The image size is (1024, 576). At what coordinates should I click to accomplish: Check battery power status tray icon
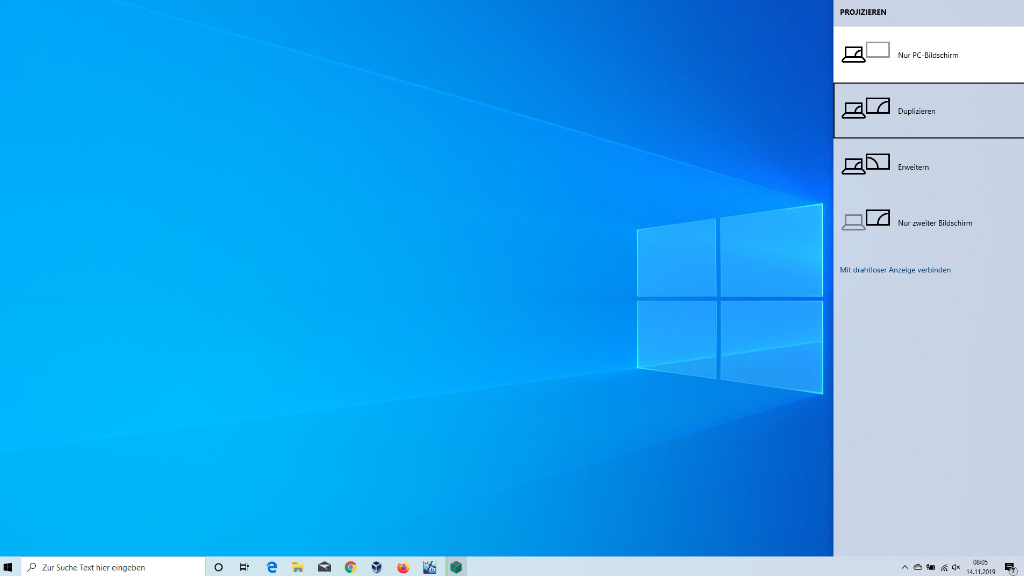pos(931,568)
